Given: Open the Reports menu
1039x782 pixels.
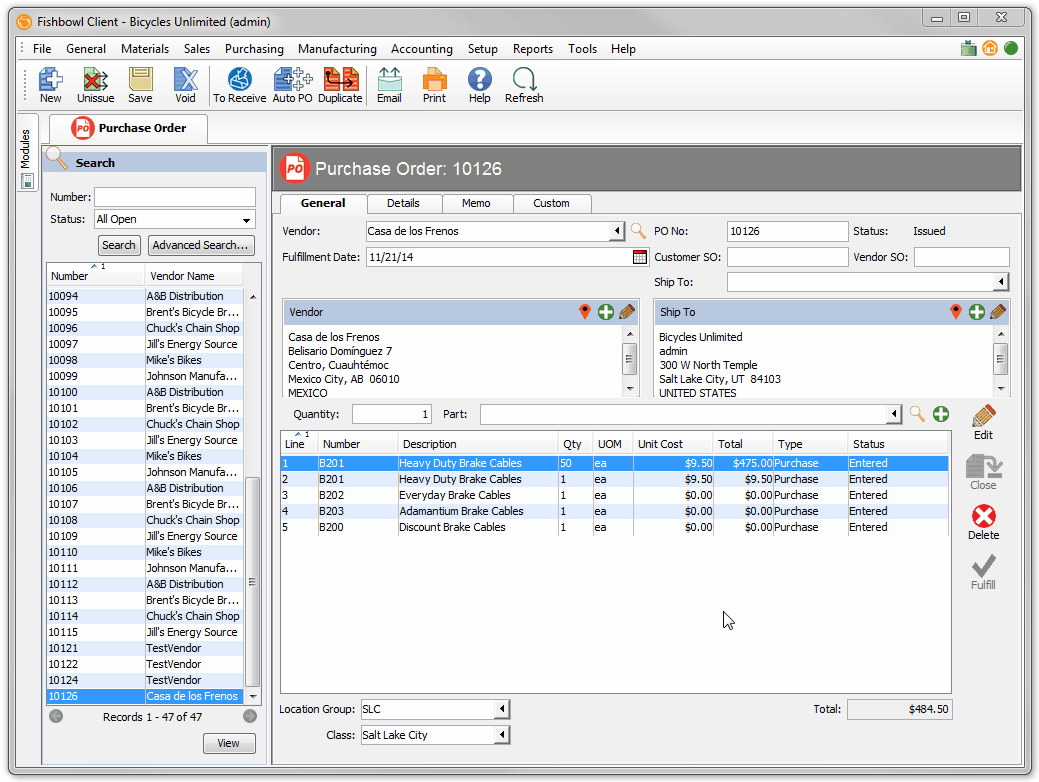Looking at the screenshot, I should point(533,48).
